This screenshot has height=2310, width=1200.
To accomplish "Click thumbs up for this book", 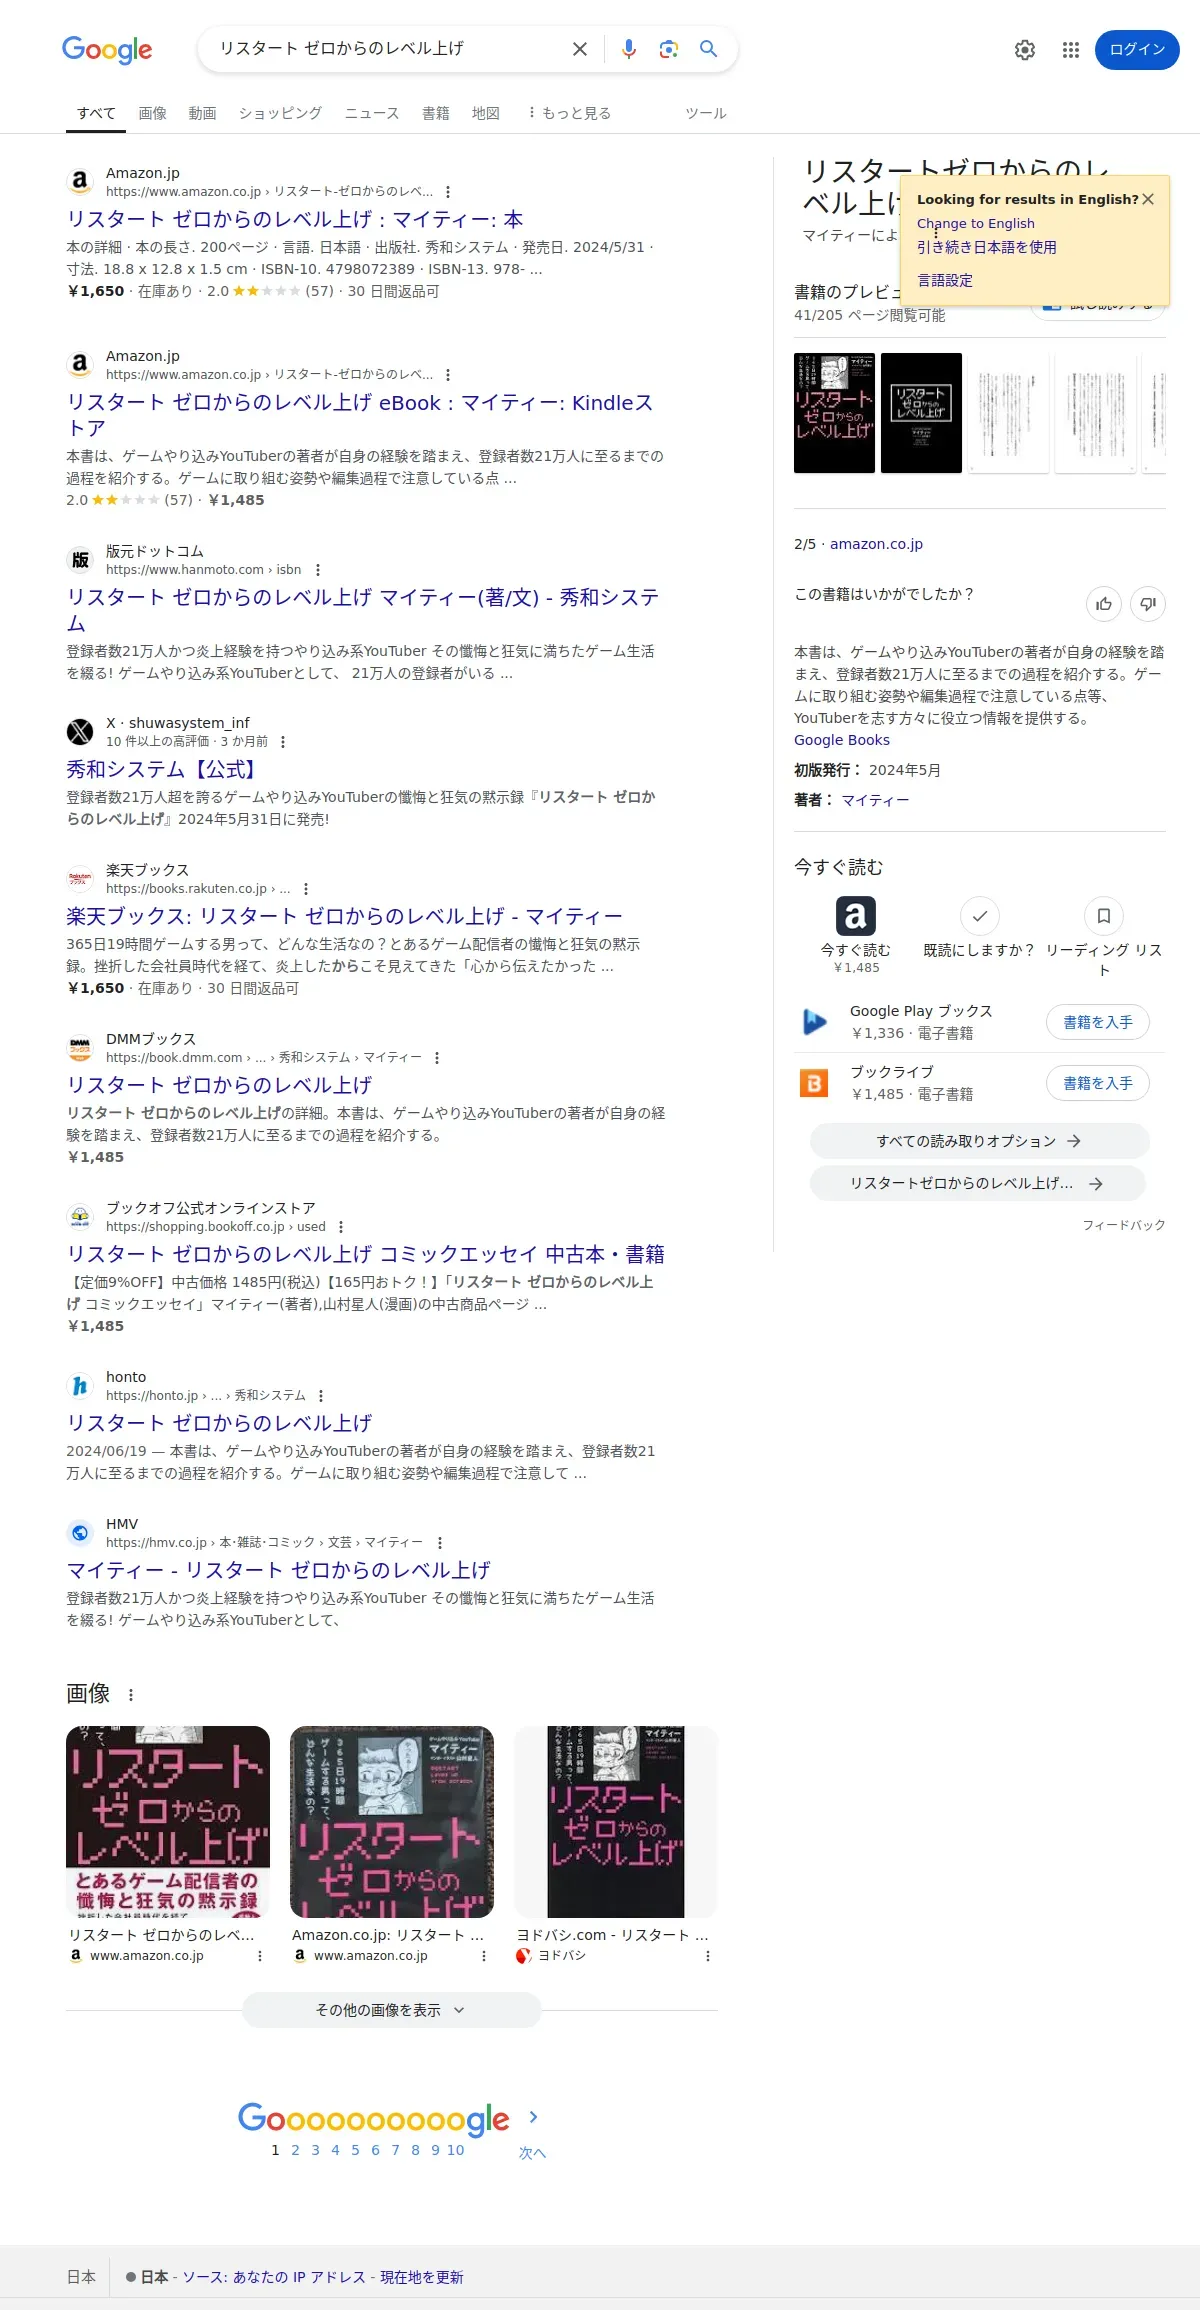I will coord(1104,603).
